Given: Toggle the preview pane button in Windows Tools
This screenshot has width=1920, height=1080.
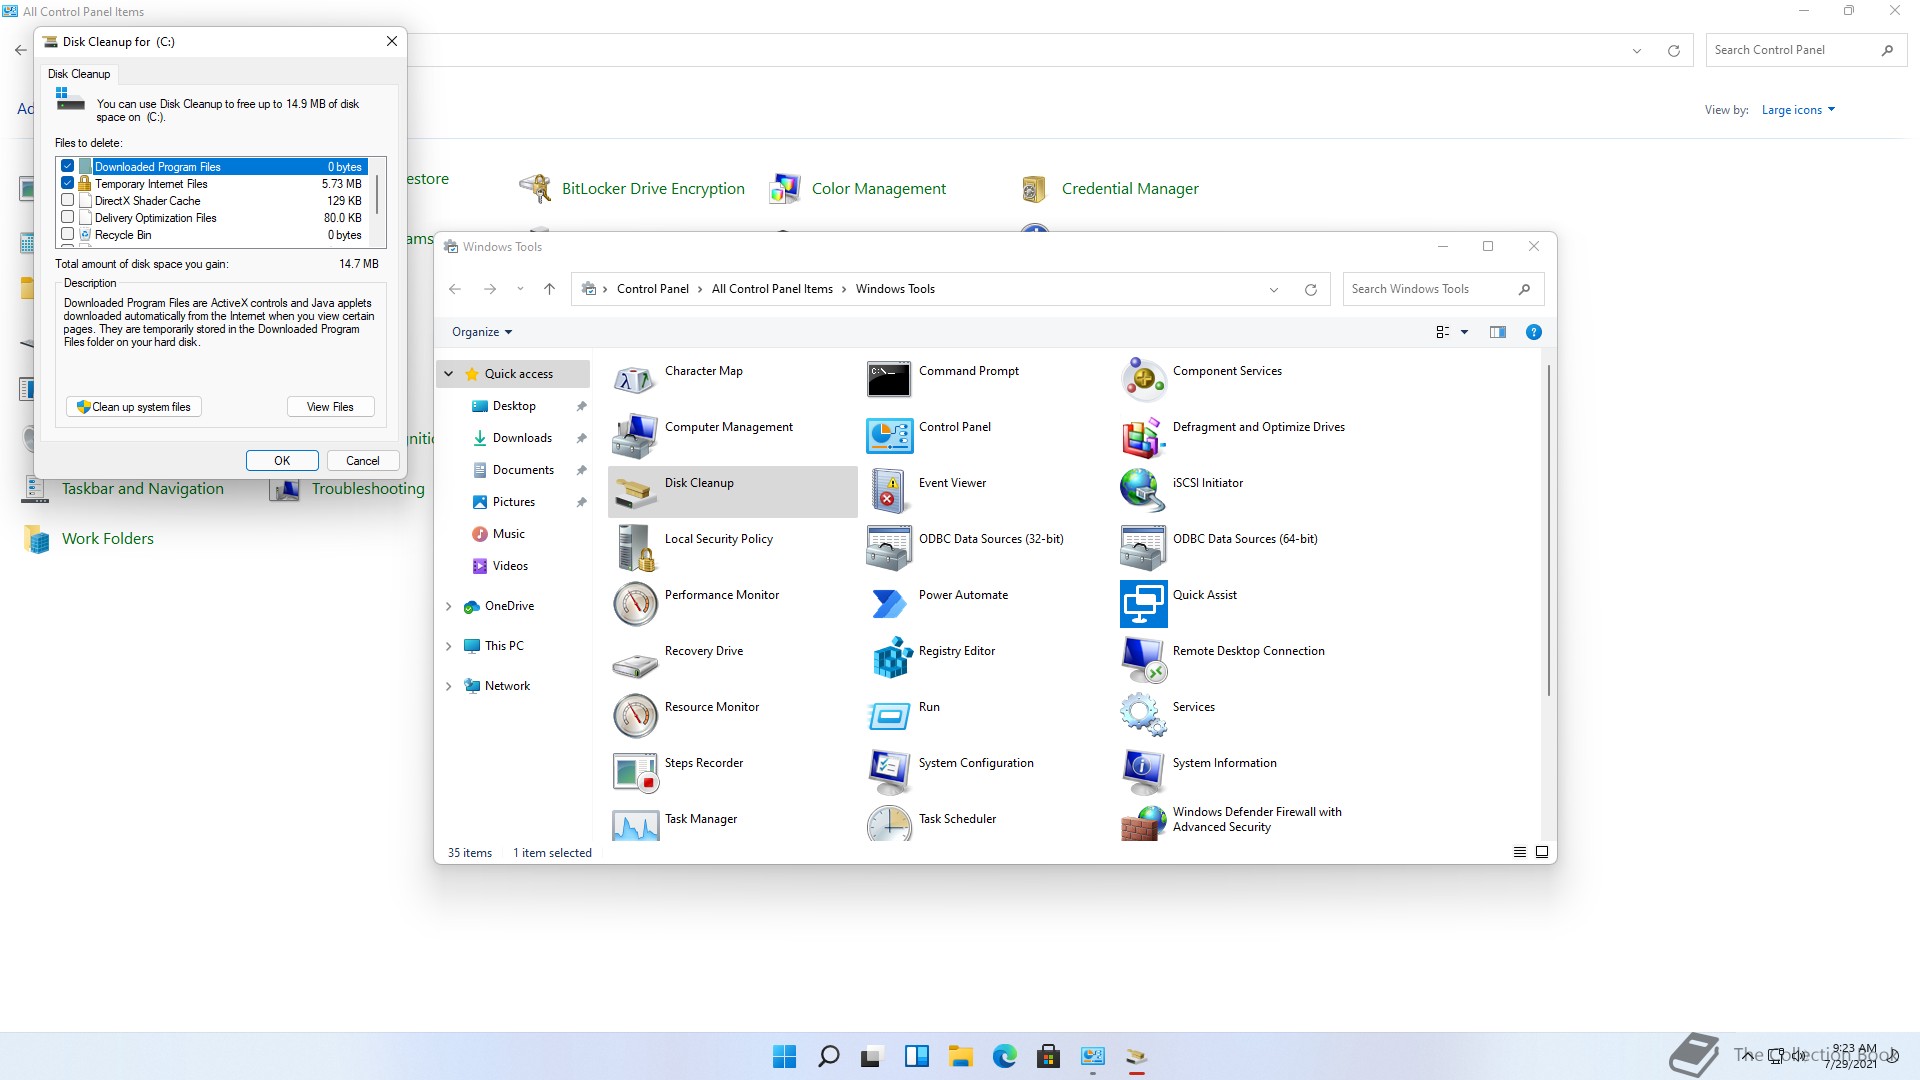Looking at the screenshot, I should point(1497,332).
